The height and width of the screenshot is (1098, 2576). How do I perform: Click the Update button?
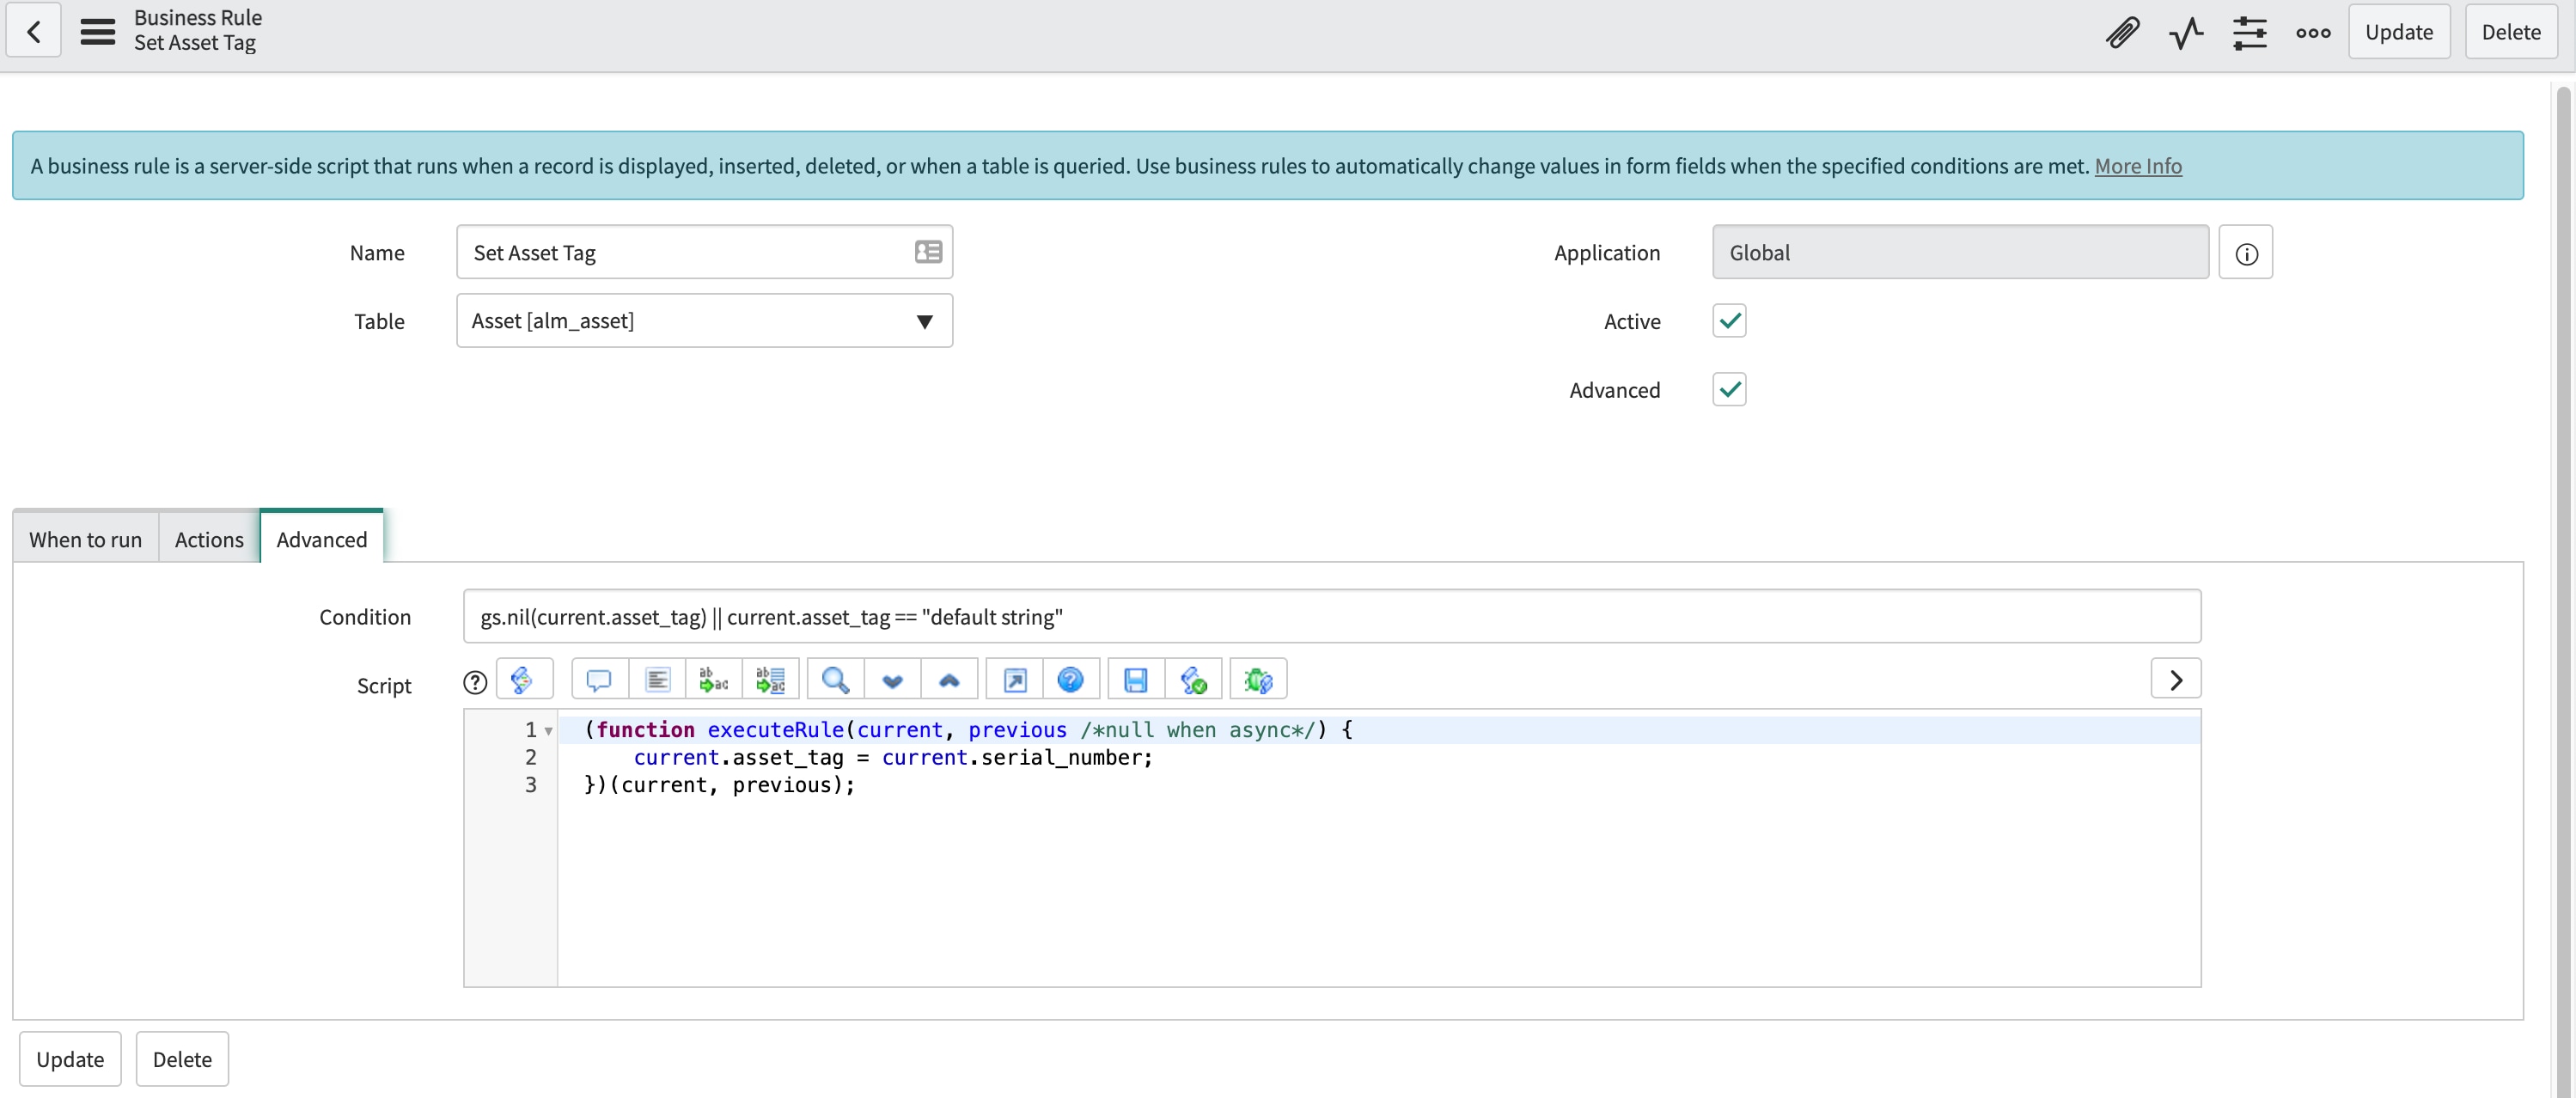2399,31
